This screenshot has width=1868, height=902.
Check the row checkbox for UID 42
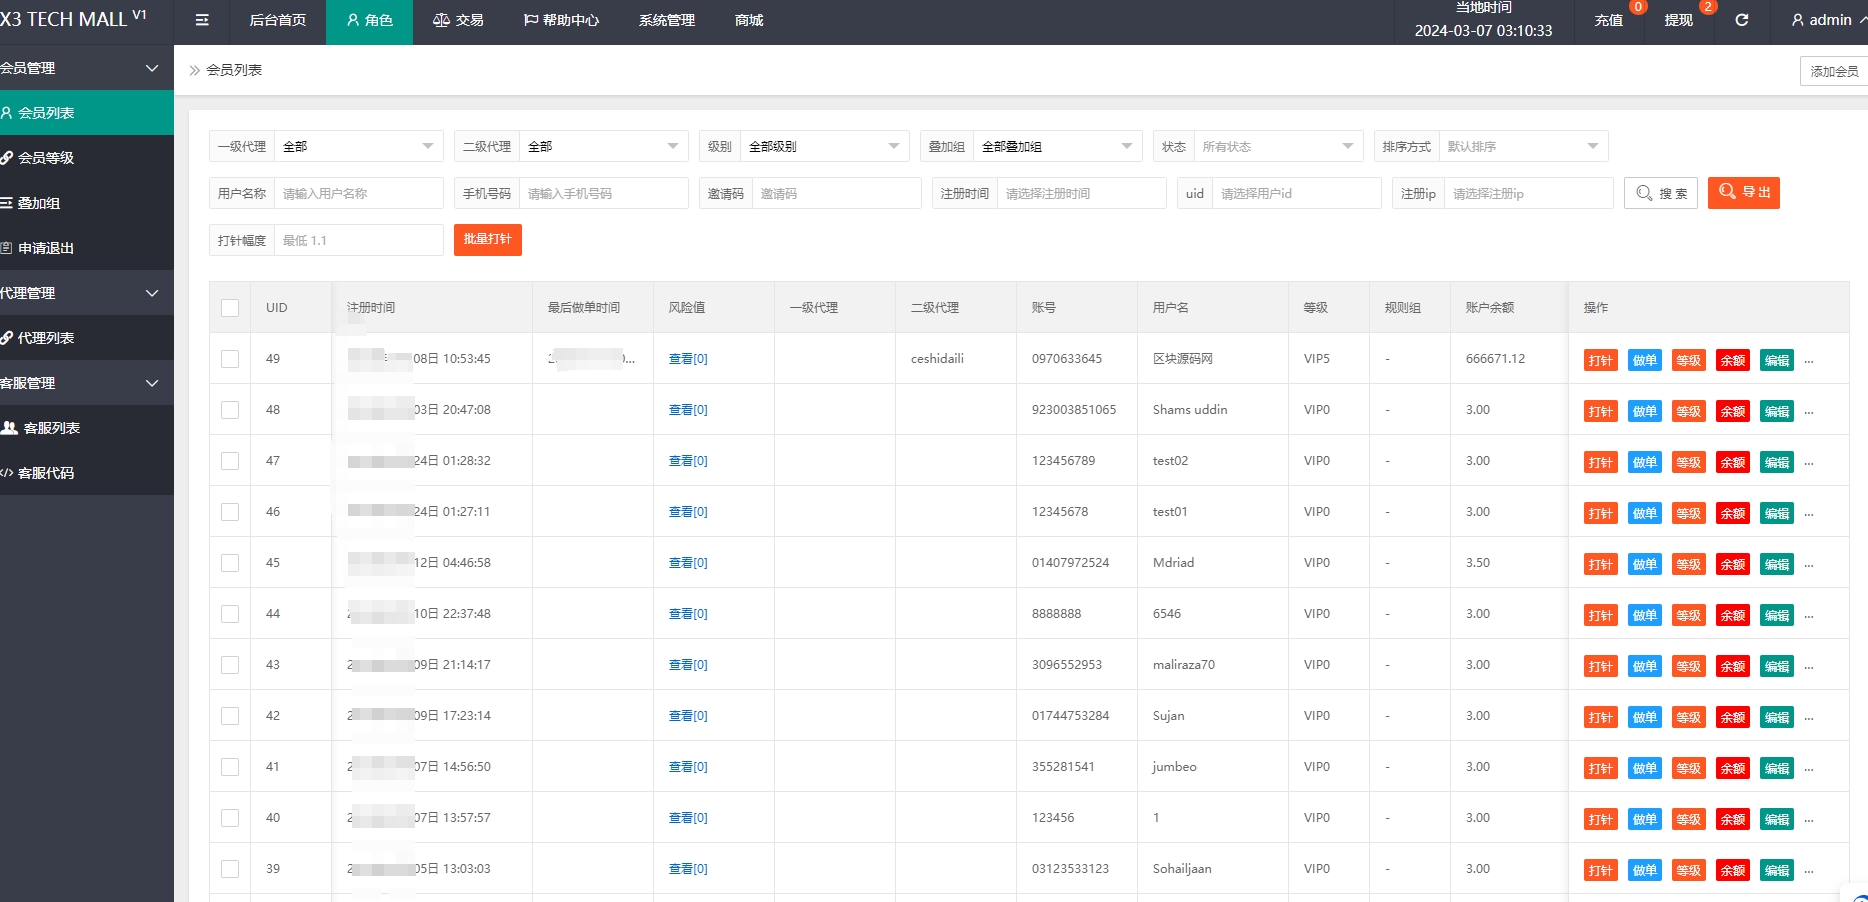tap(230, 716)
